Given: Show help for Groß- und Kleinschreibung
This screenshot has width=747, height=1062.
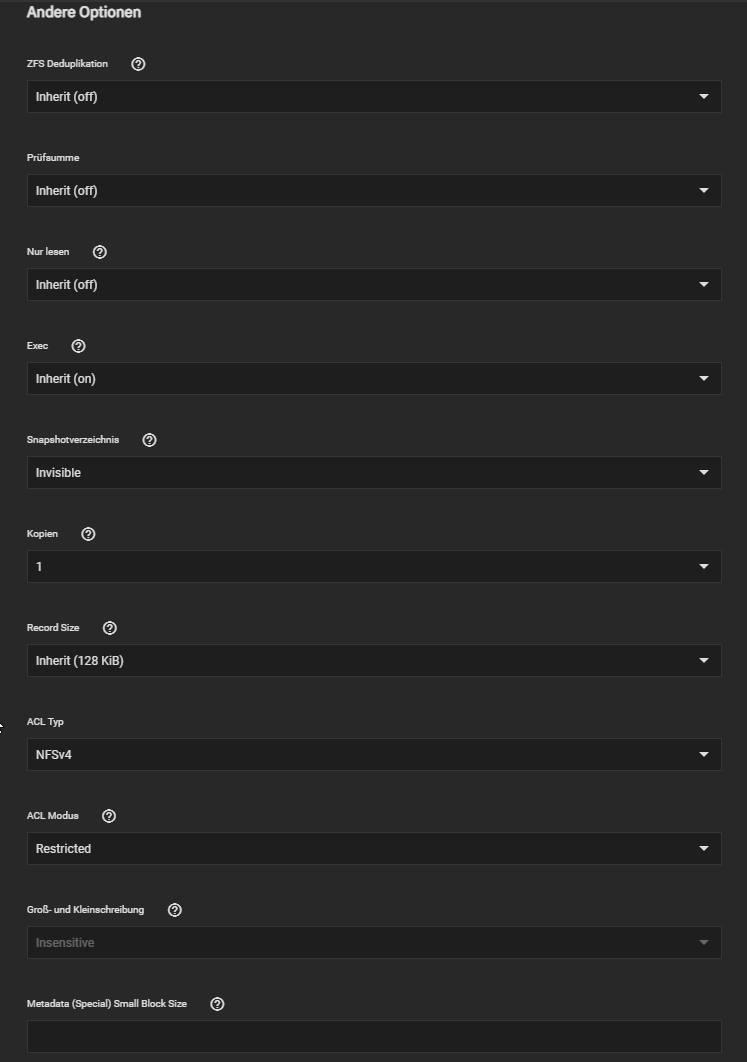Looking at the screenshot, I should pyautogui.click(x=175, y=910).
